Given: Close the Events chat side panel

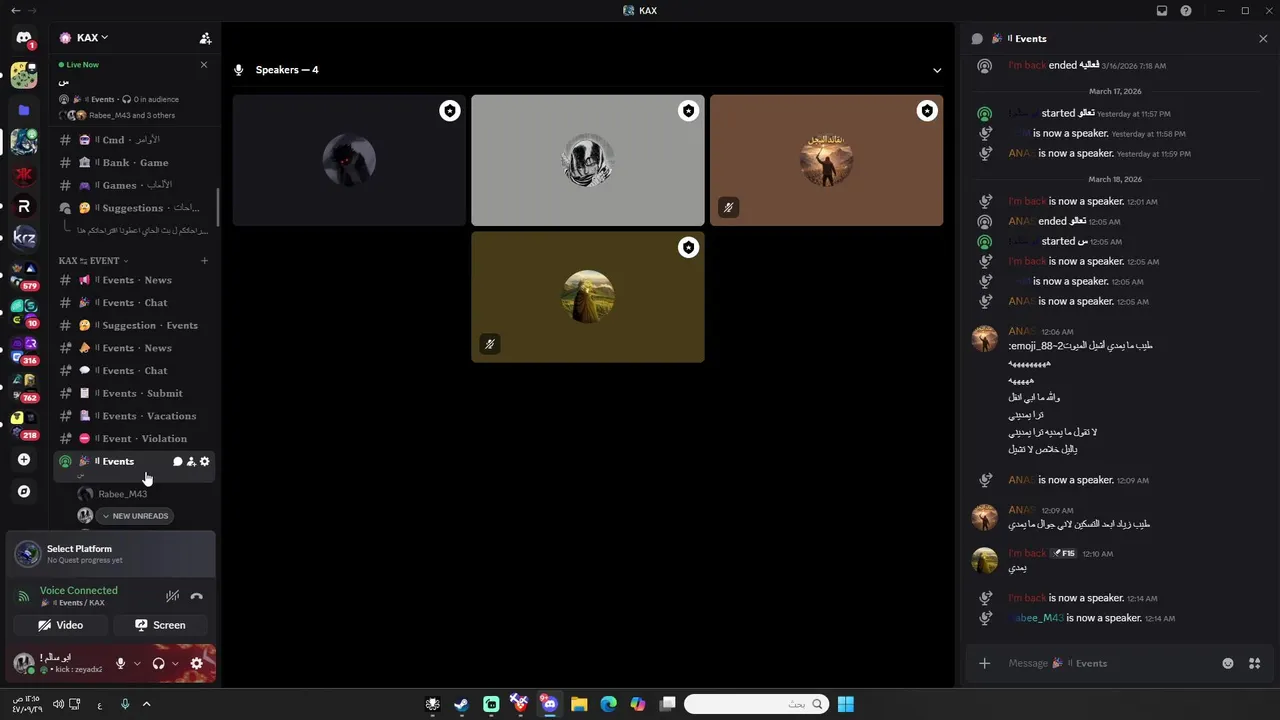Looking at the screenshot, I should click(1263, 39).
